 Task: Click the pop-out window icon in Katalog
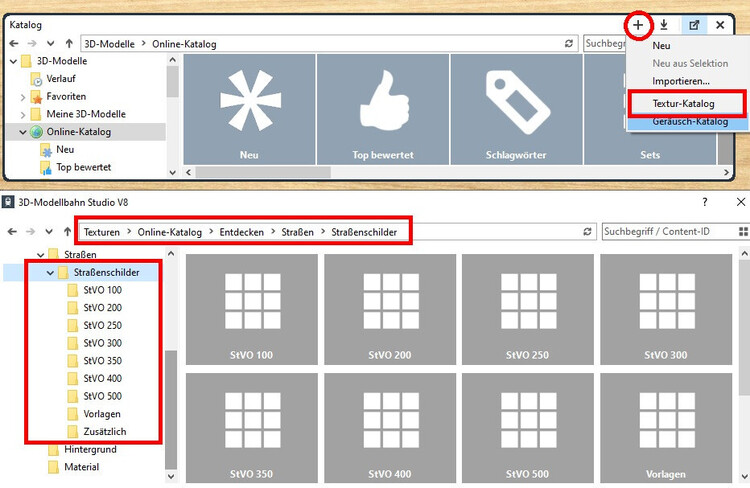[x=694, y=25]
